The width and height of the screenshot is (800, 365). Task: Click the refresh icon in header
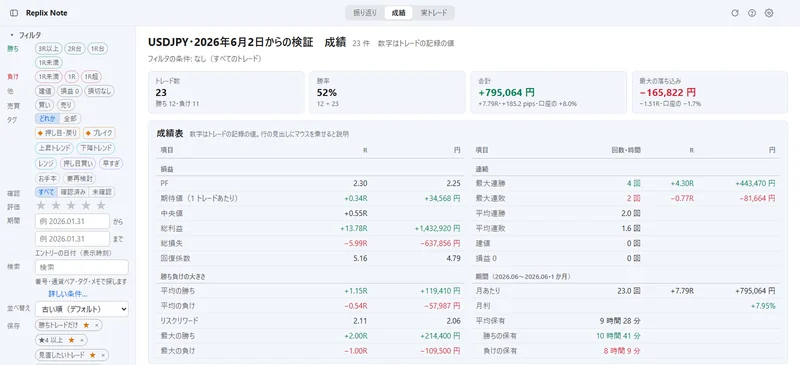point(735,13)
